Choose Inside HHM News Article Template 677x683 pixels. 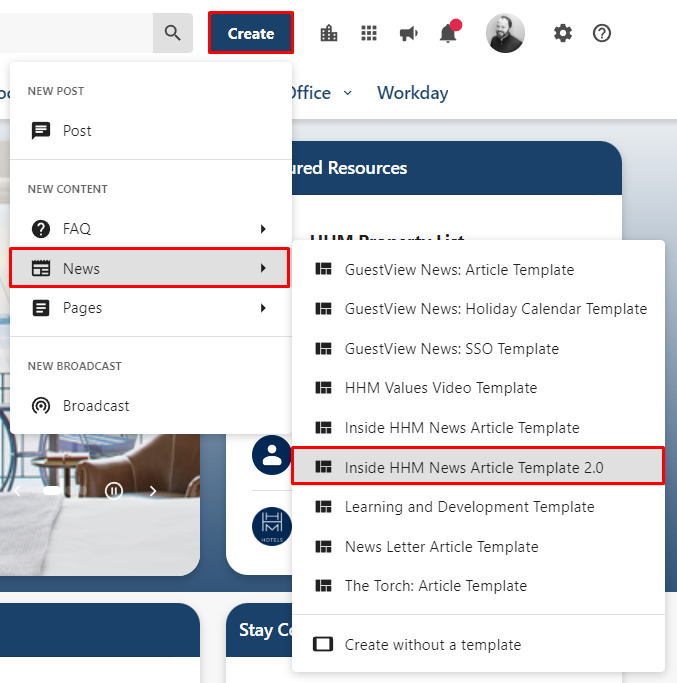(478, 428)
